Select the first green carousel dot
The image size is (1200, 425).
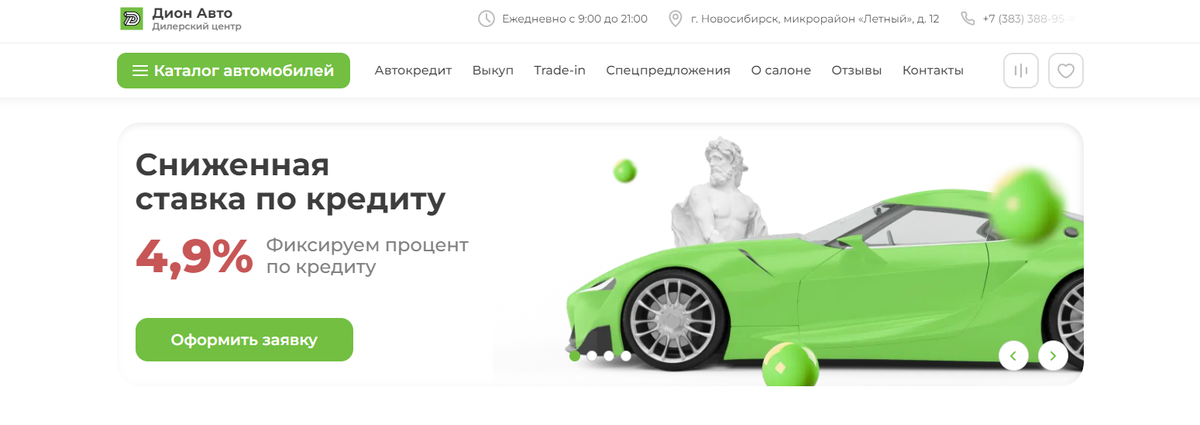click(575, 355)
